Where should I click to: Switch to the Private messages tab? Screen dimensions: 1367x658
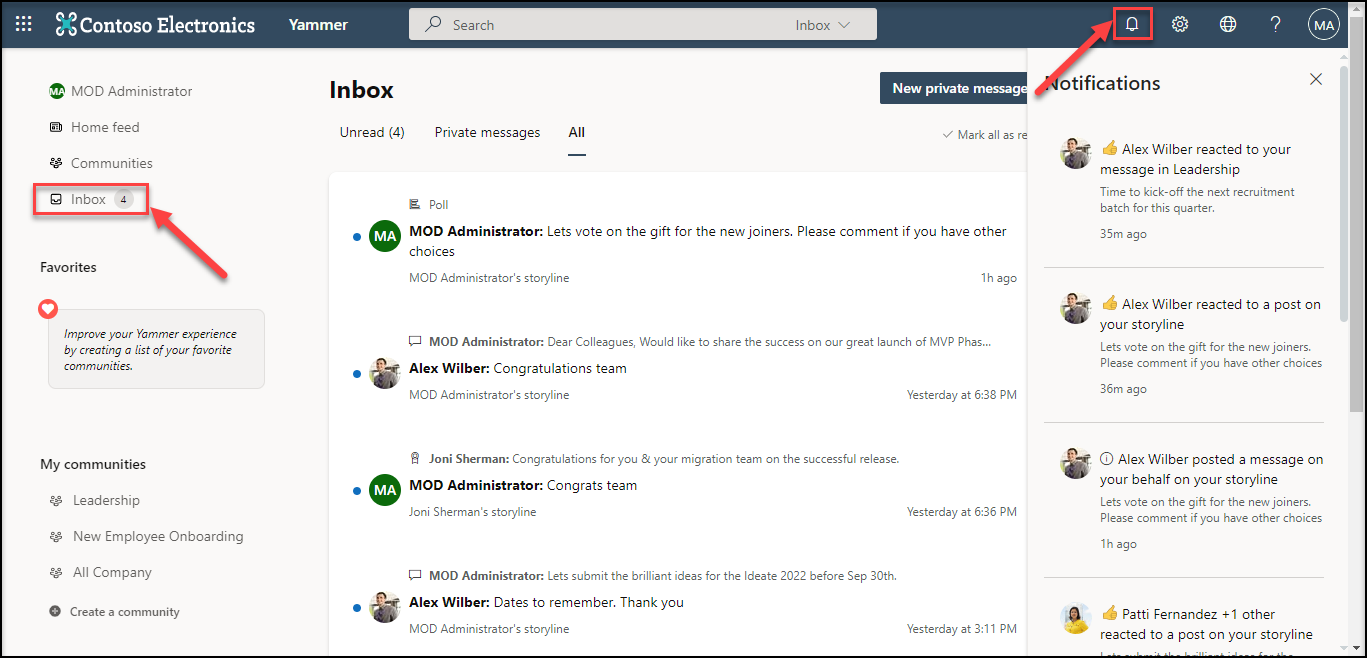point(487,132)
